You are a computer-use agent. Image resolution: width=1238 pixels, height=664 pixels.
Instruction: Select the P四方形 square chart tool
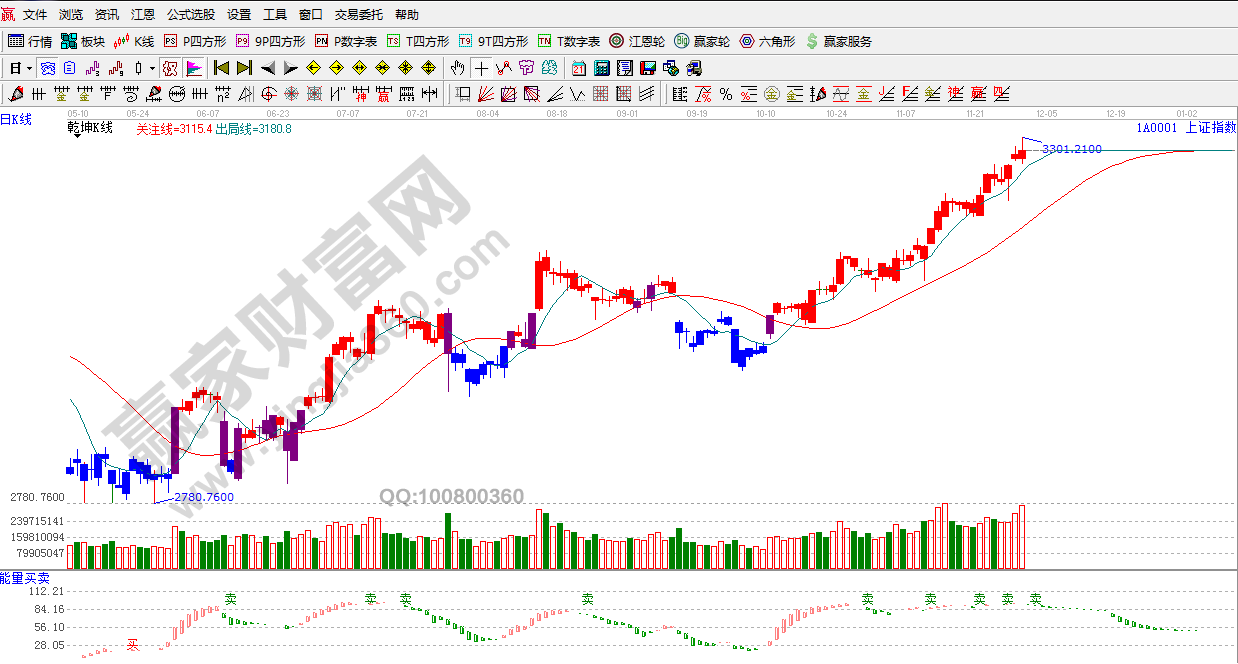point(195,41)
